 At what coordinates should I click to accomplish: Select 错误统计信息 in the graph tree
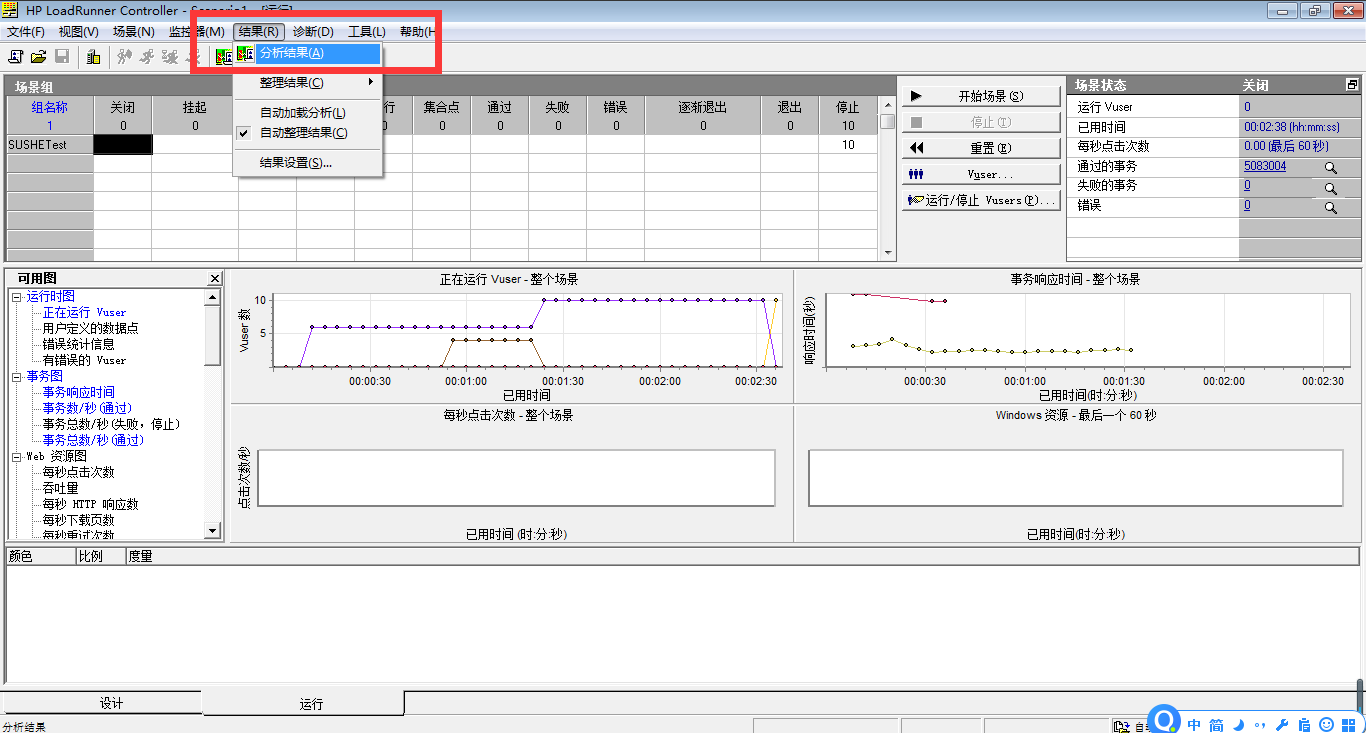78,344
